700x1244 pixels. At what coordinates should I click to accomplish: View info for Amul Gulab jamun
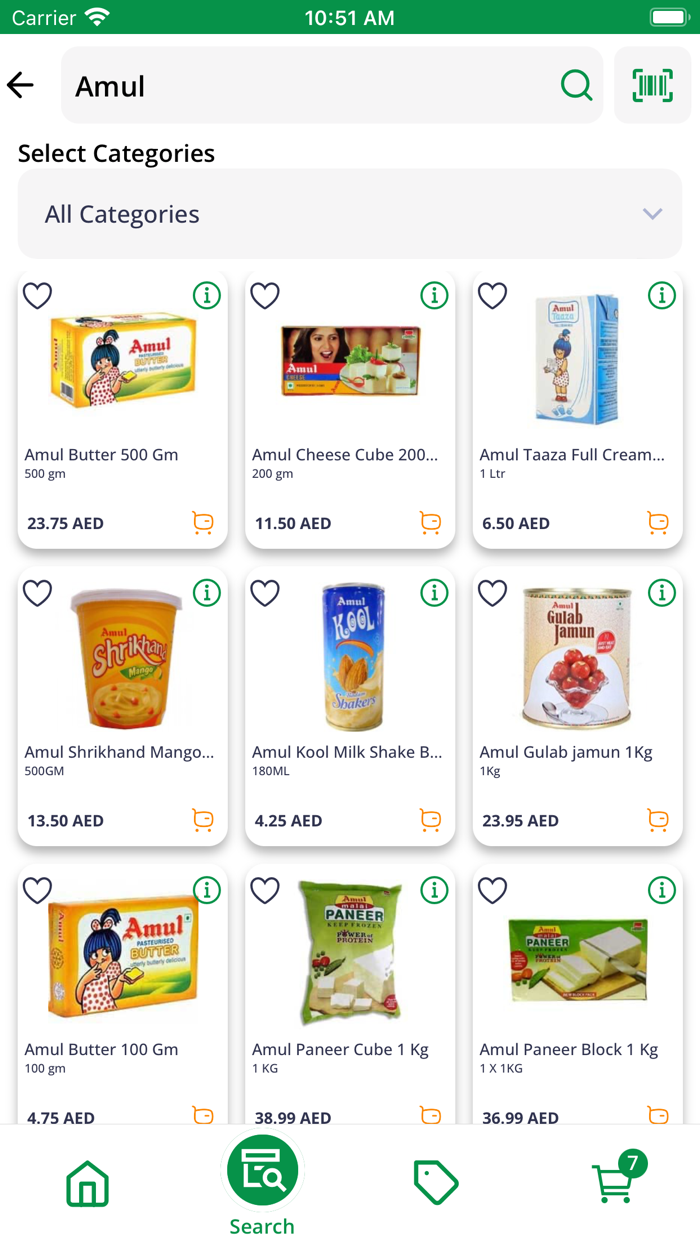point(661,593)
